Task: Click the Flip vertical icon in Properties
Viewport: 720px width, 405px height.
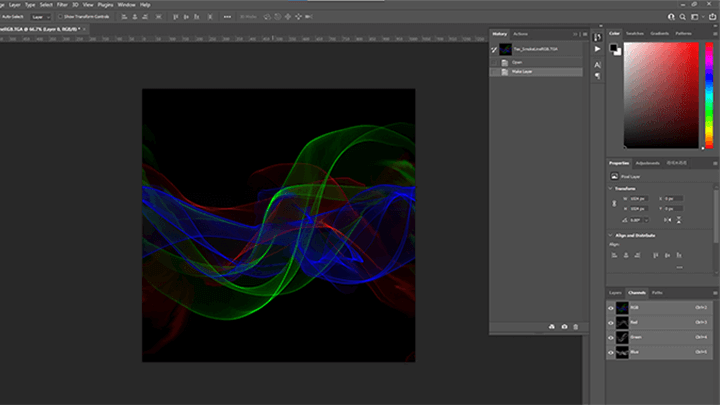Action: (679, 220)
